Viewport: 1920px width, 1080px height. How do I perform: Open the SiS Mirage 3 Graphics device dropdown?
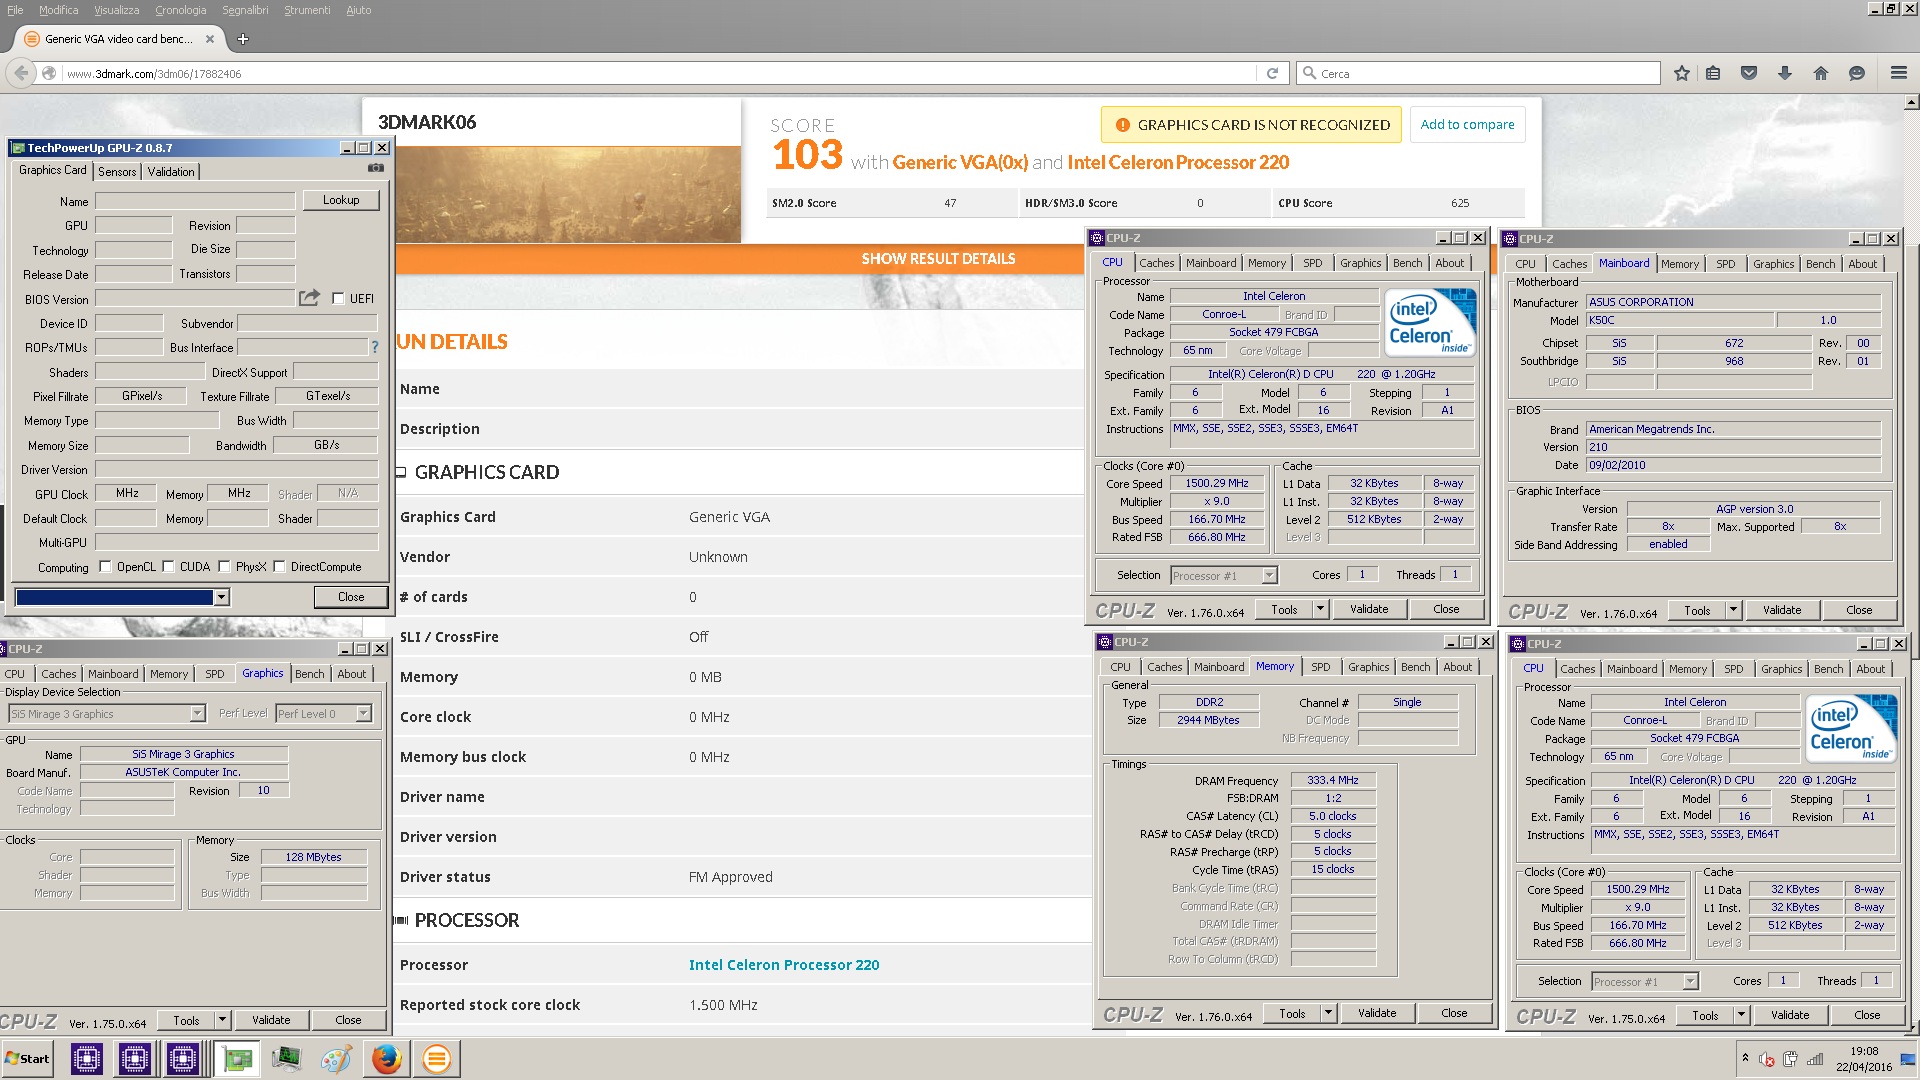[197, 713]
